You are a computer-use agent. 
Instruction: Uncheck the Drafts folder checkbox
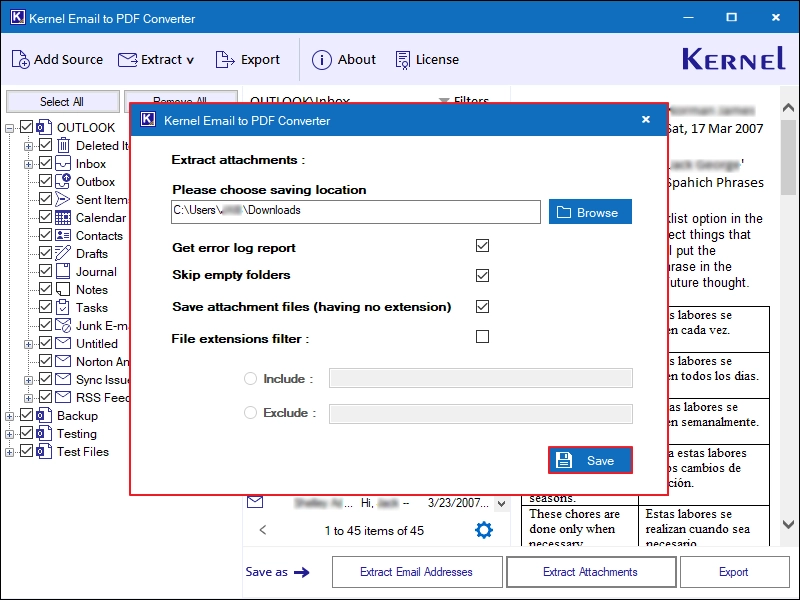click(x=45, y=253)
